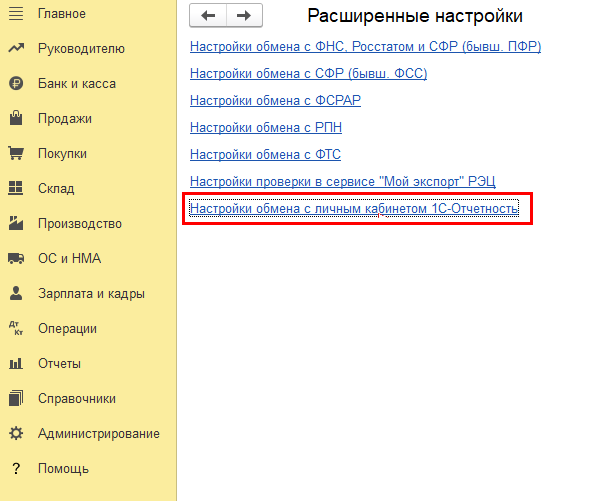Screen dimensions: 595x501
Task: Open the Отчеты menu section
Action: (59, 364)
